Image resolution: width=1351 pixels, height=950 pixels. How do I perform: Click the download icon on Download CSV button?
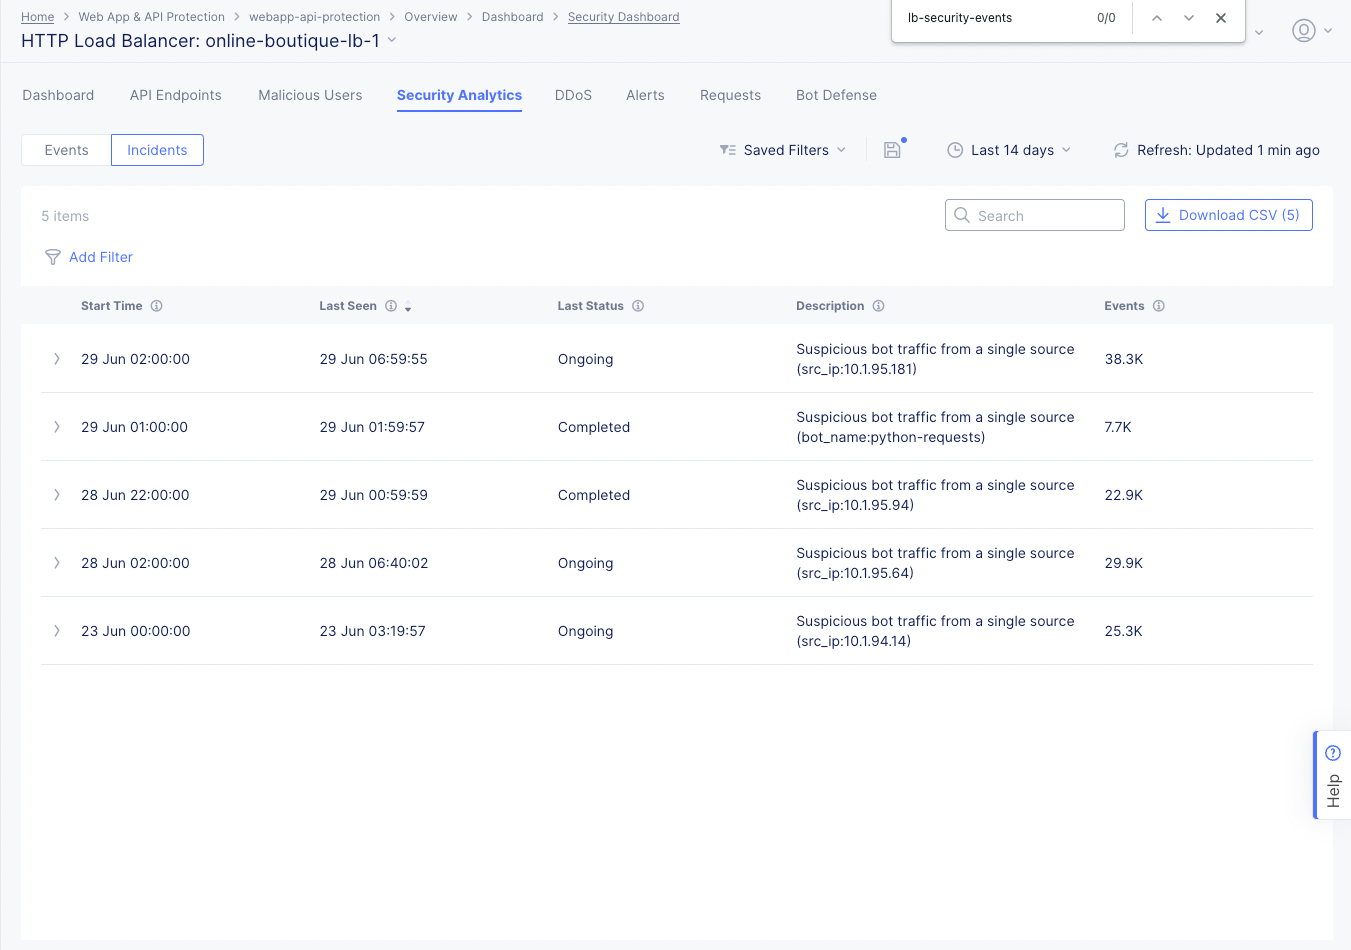tap(1163, 214)
